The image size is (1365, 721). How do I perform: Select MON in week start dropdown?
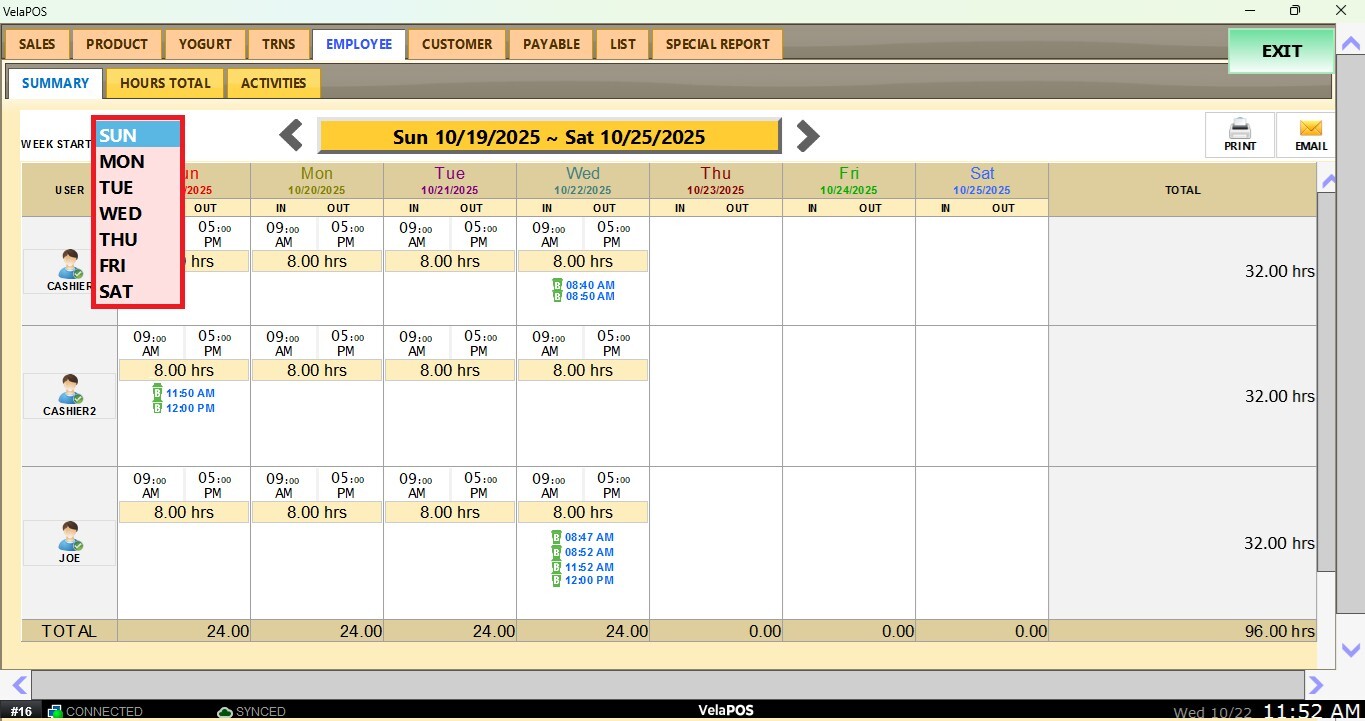122,162
